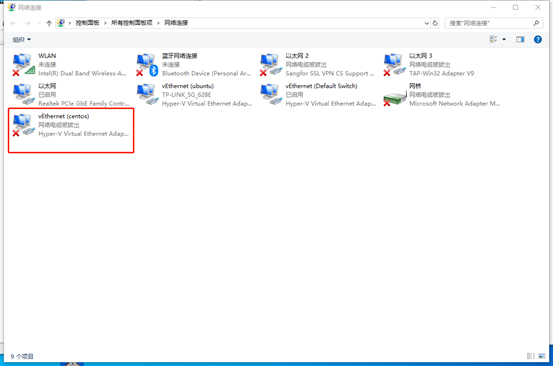Refresh the network connections list
553x366 pixels.
pyautogui.click(x=435, y=23)
